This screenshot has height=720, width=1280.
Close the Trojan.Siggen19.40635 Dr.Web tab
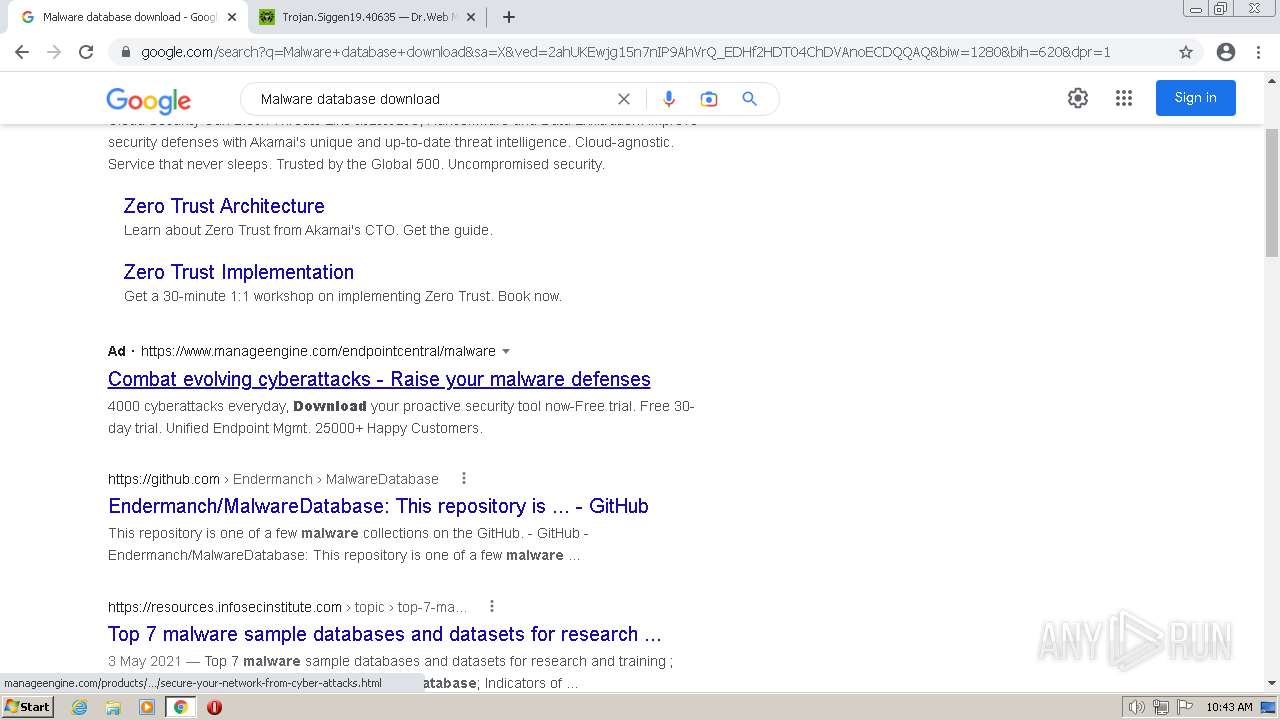pos(471,17)
